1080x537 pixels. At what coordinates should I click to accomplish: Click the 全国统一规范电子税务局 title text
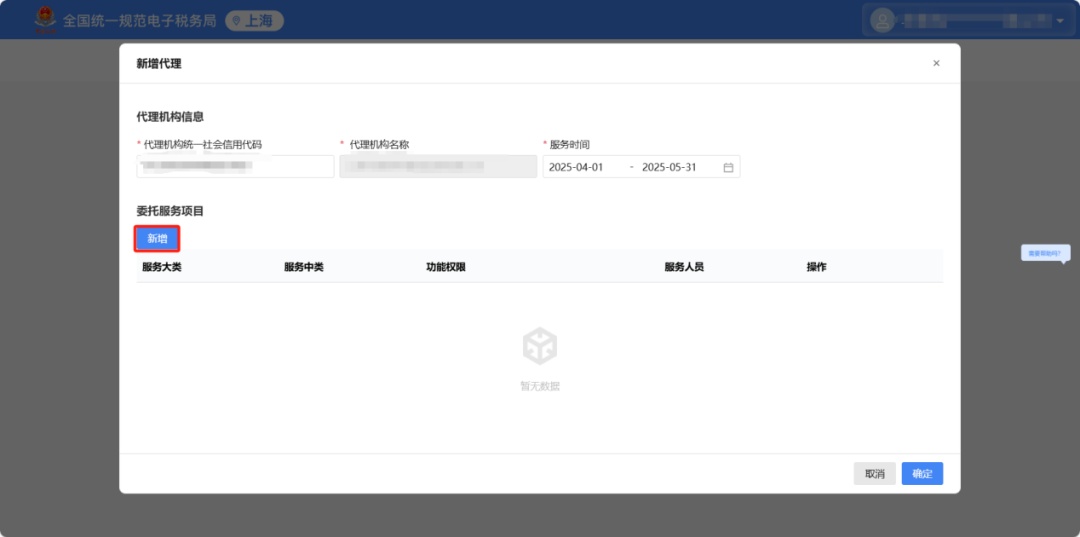click(140, 21)
